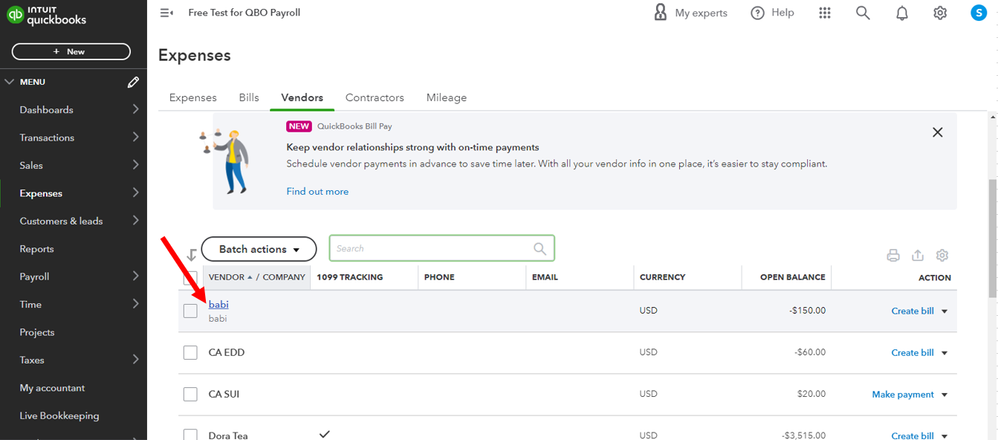This screenshot has width=998, height=440.
Task: Click the QuickBooks logo
Action: pyautogui.click(x=46, y=15)
